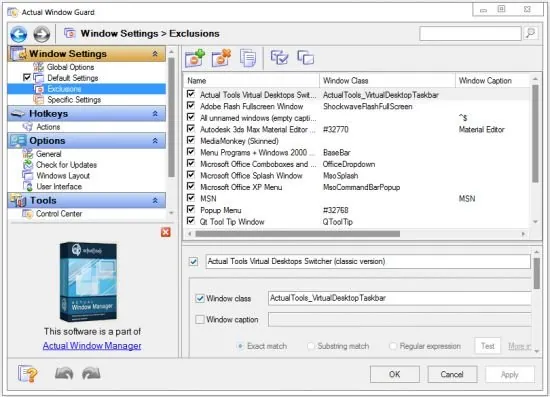Uncheck the Popup Menu exclusion checkbox
Screen dimensions: 550x397
click(191, 209)
